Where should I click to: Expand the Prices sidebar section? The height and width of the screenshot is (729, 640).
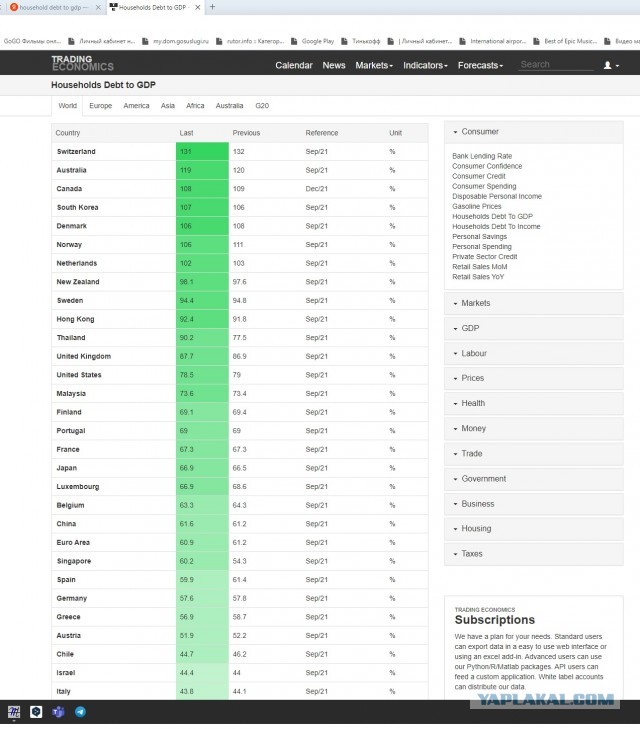pos(534,378)
